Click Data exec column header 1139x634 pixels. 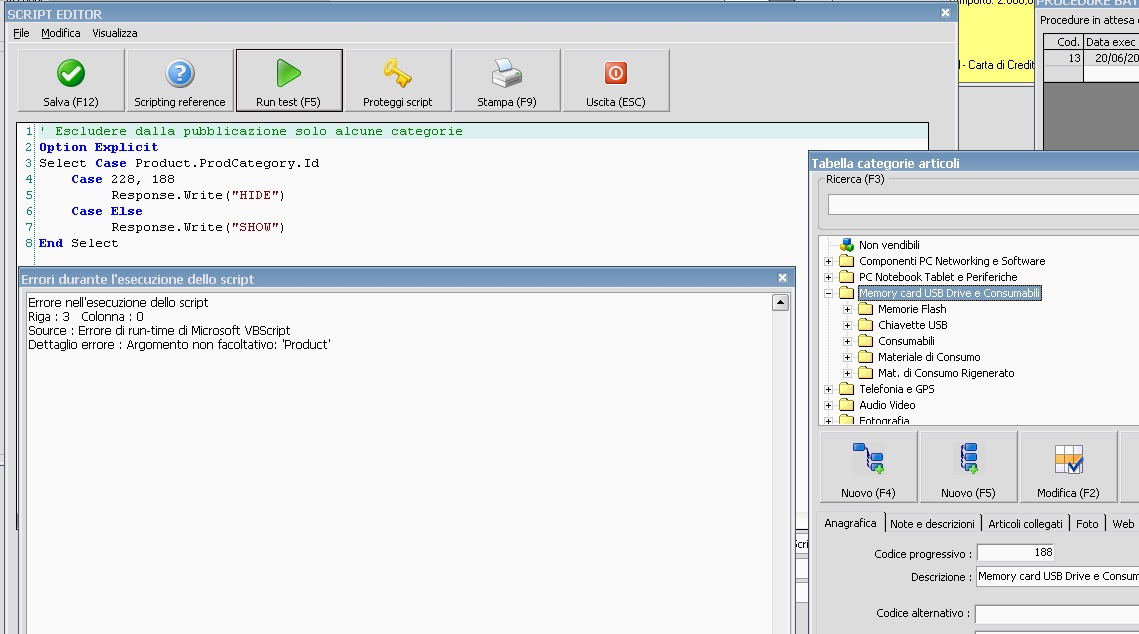tap(1111, 42)
